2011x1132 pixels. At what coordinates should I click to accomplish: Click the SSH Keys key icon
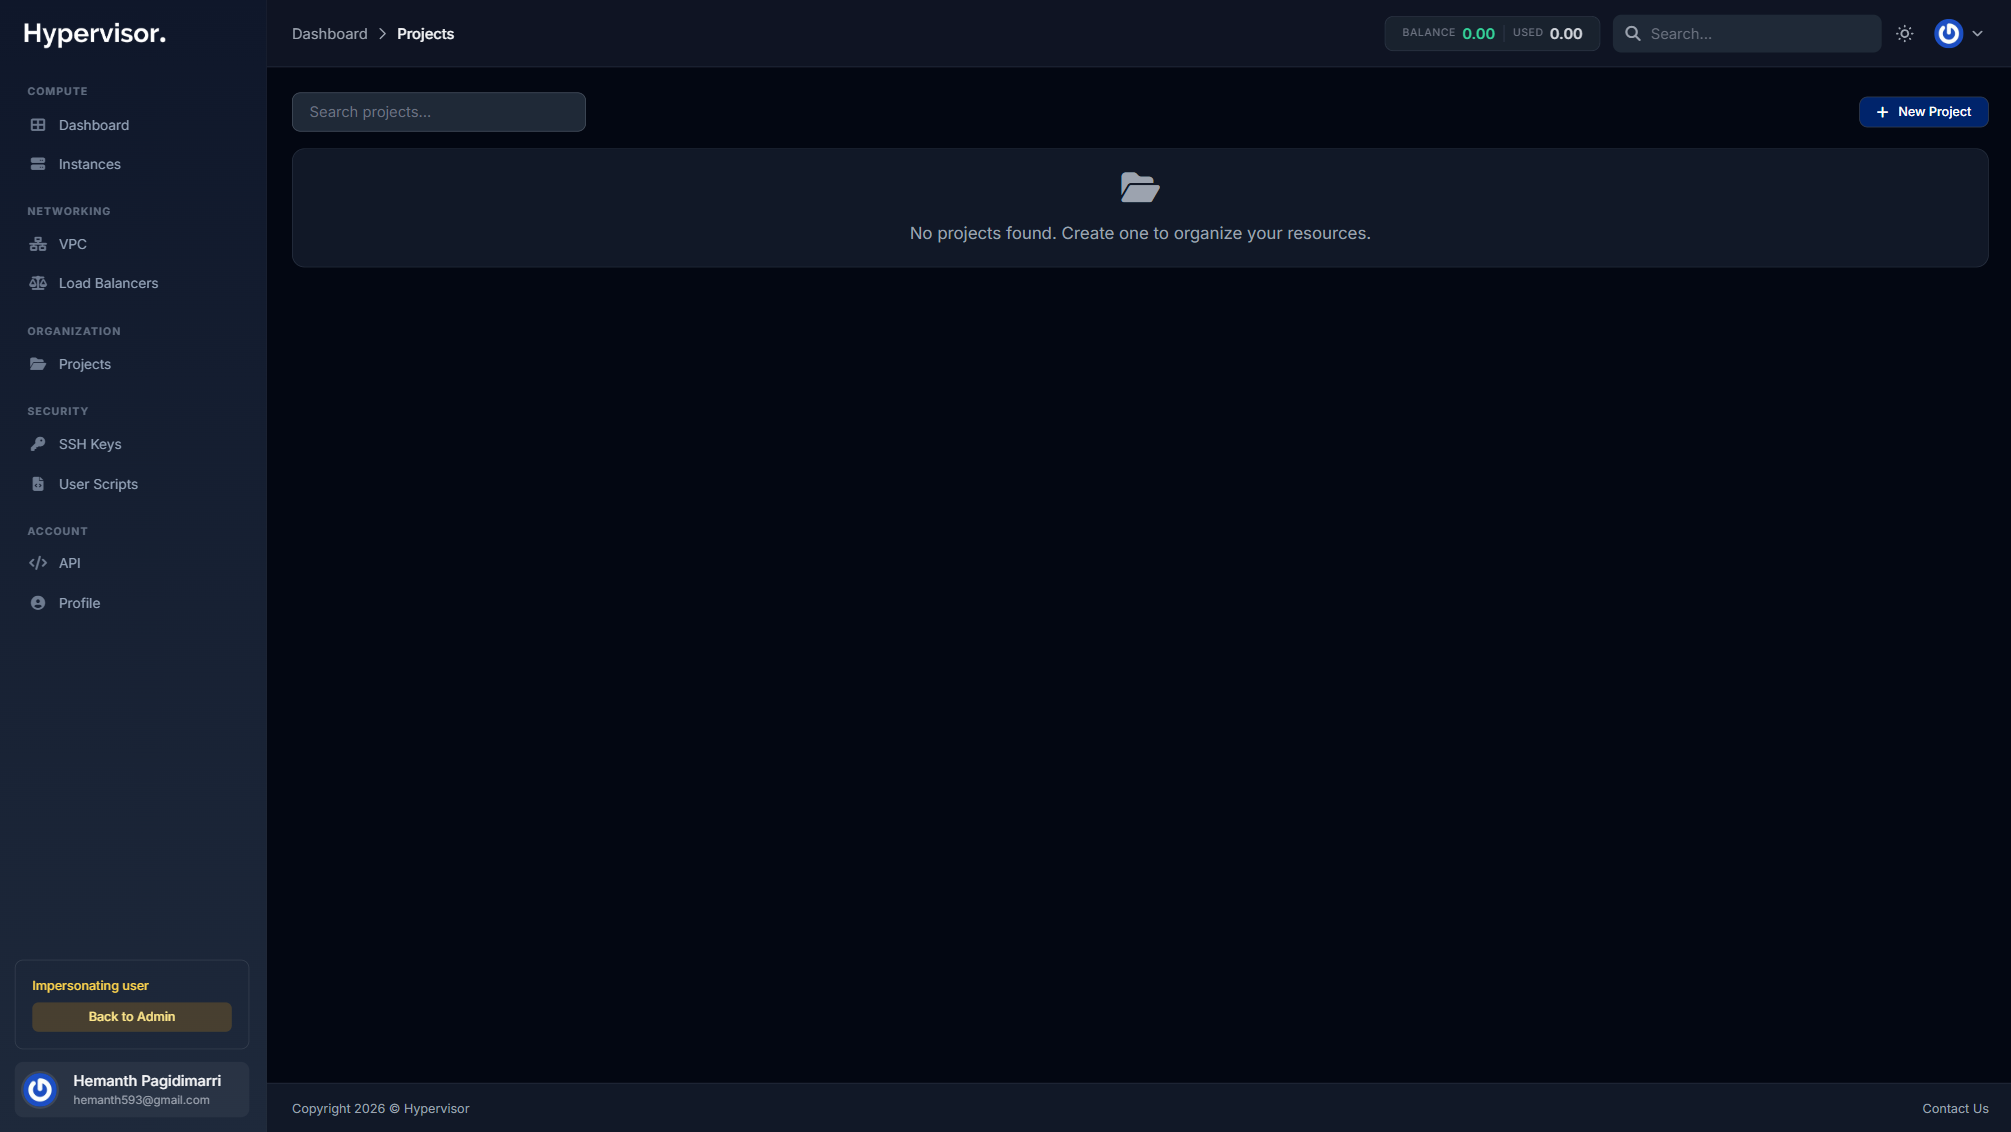pos(38,444)
